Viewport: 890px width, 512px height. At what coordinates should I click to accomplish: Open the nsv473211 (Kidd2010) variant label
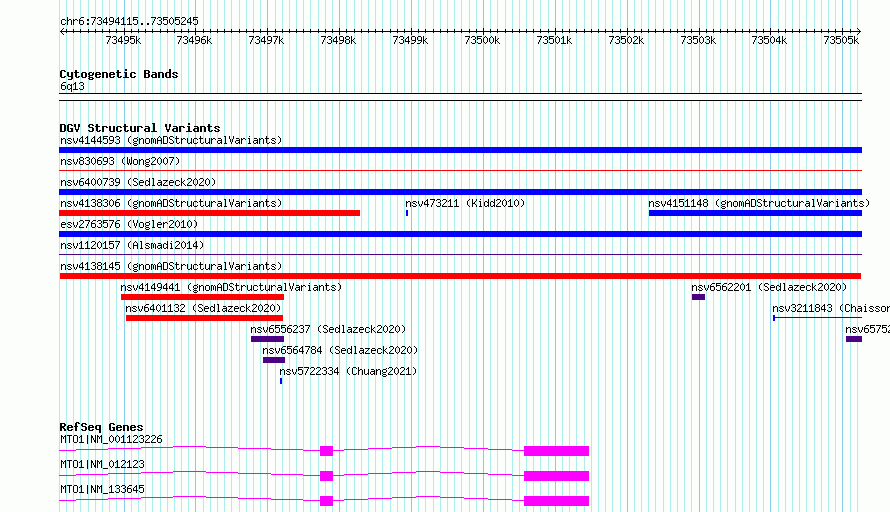[465, 203]
